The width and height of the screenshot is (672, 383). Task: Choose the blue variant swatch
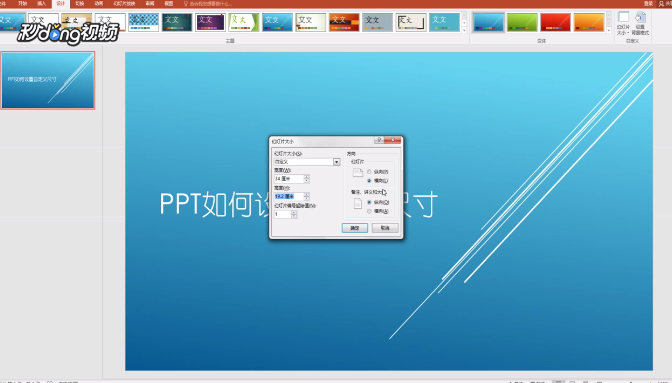click(x=489, y=22)
